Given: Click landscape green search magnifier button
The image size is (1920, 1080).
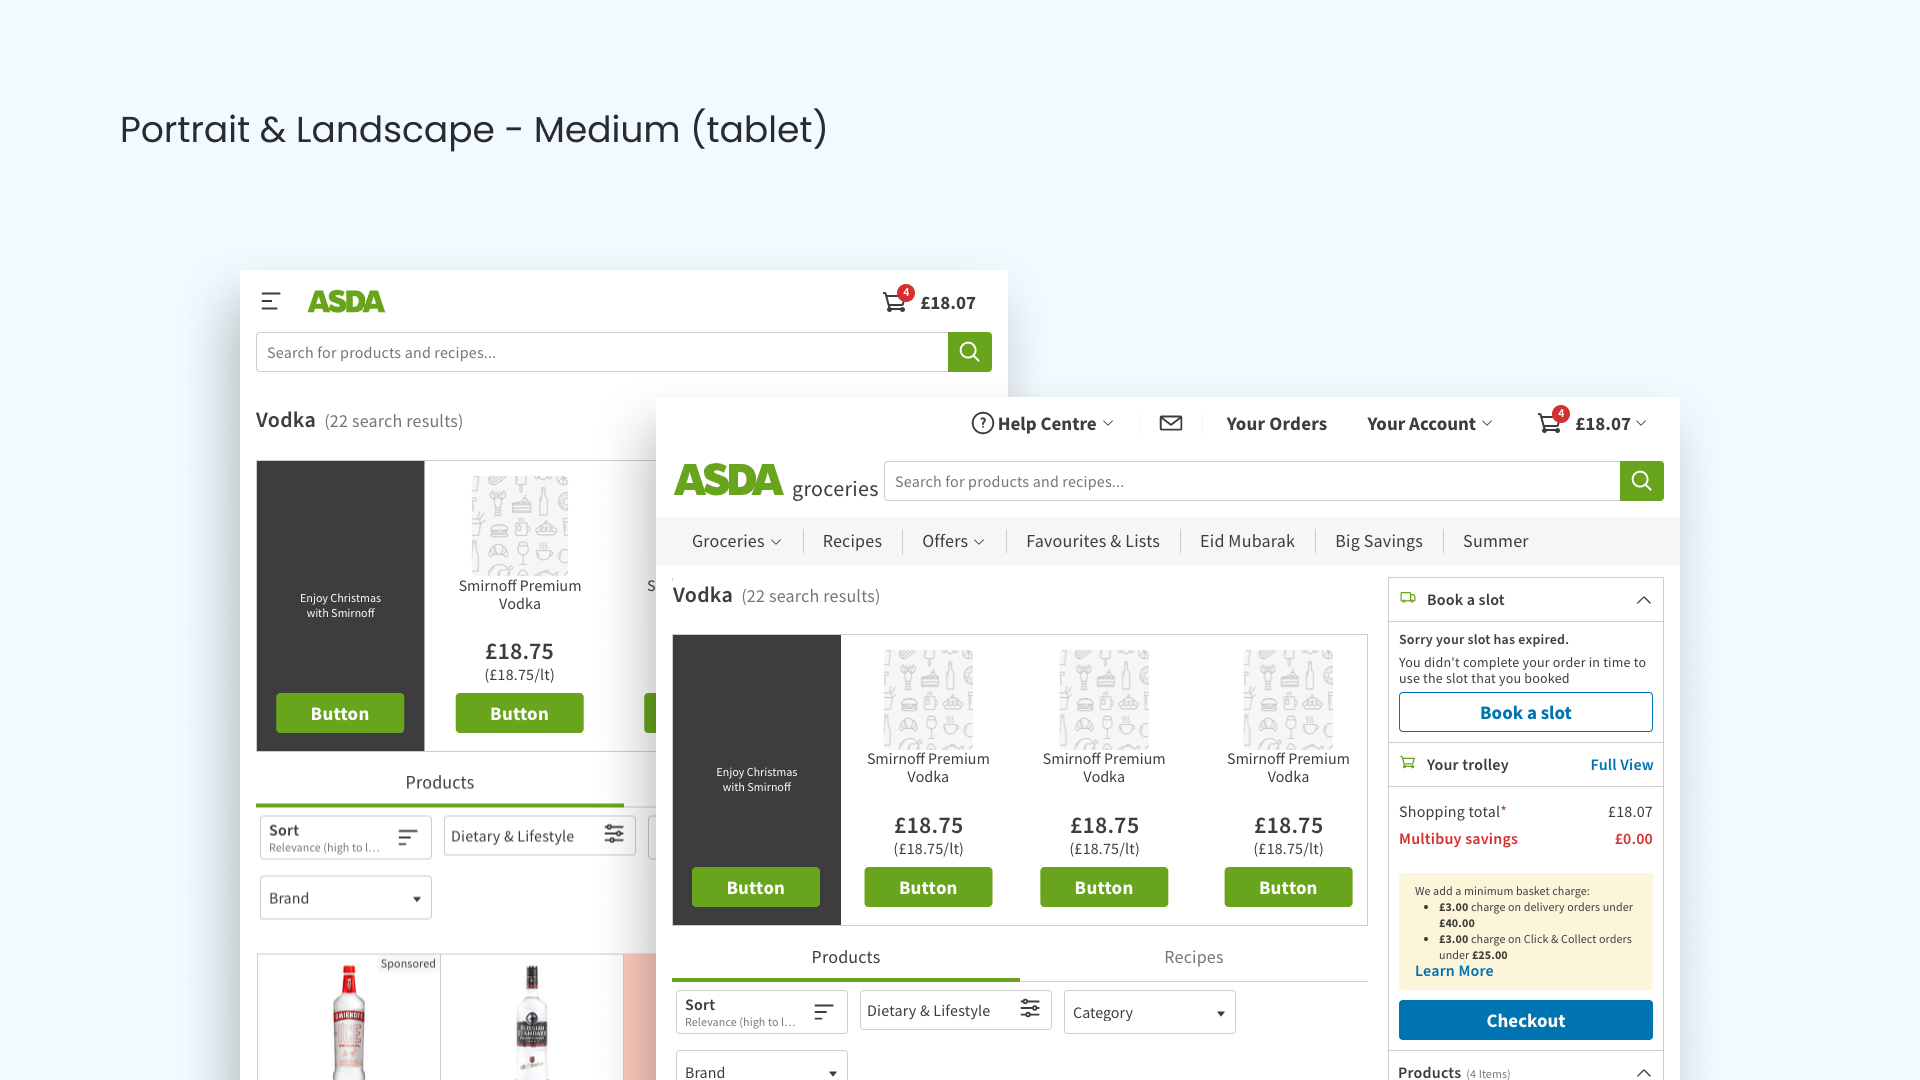Looking at the screenshot, I should [x=1642, y=481].
